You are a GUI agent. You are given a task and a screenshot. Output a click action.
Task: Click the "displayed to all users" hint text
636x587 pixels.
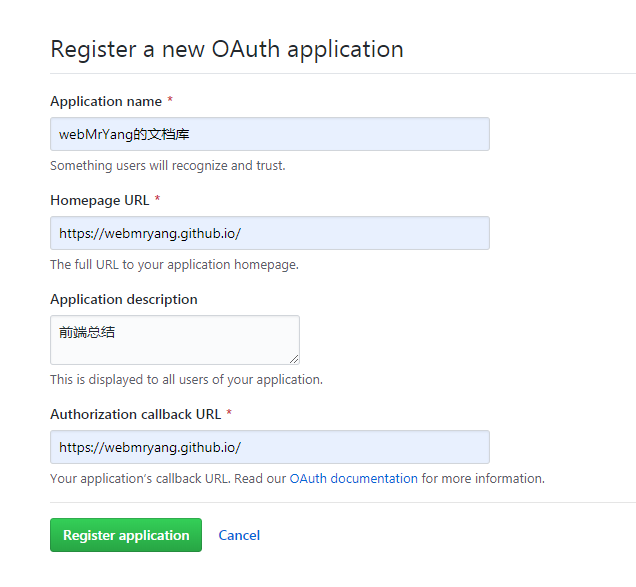pyautogui.click(x=186, y=380)
